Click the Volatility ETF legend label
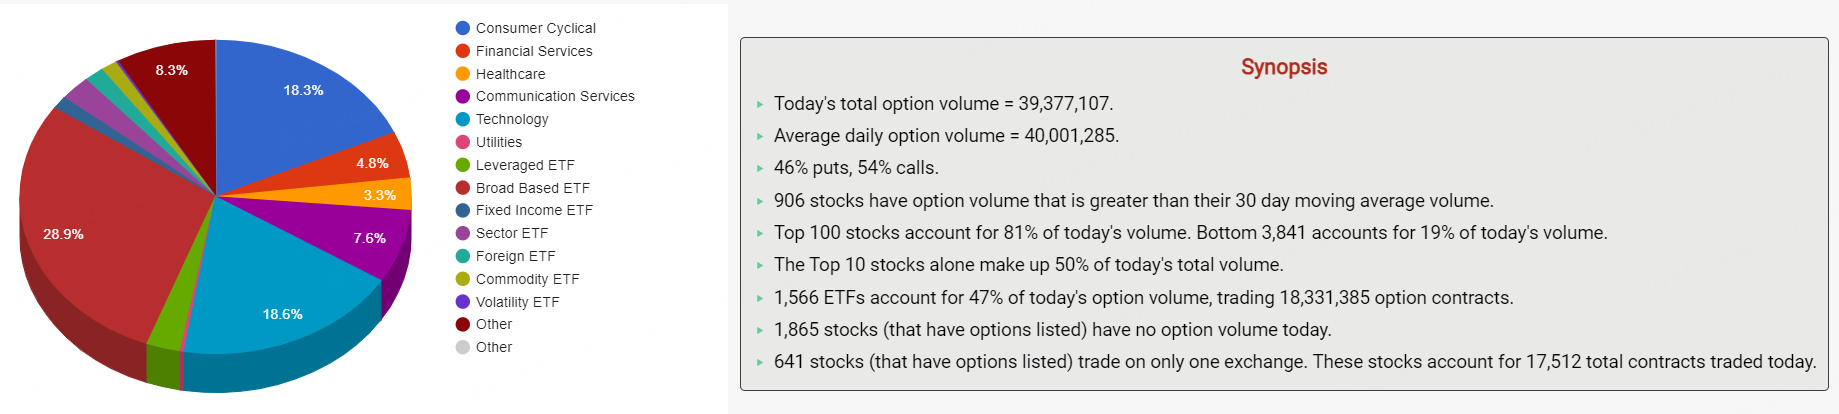Image resolution: width=1839 pixels, height=414 pixels. coord(517,302)
